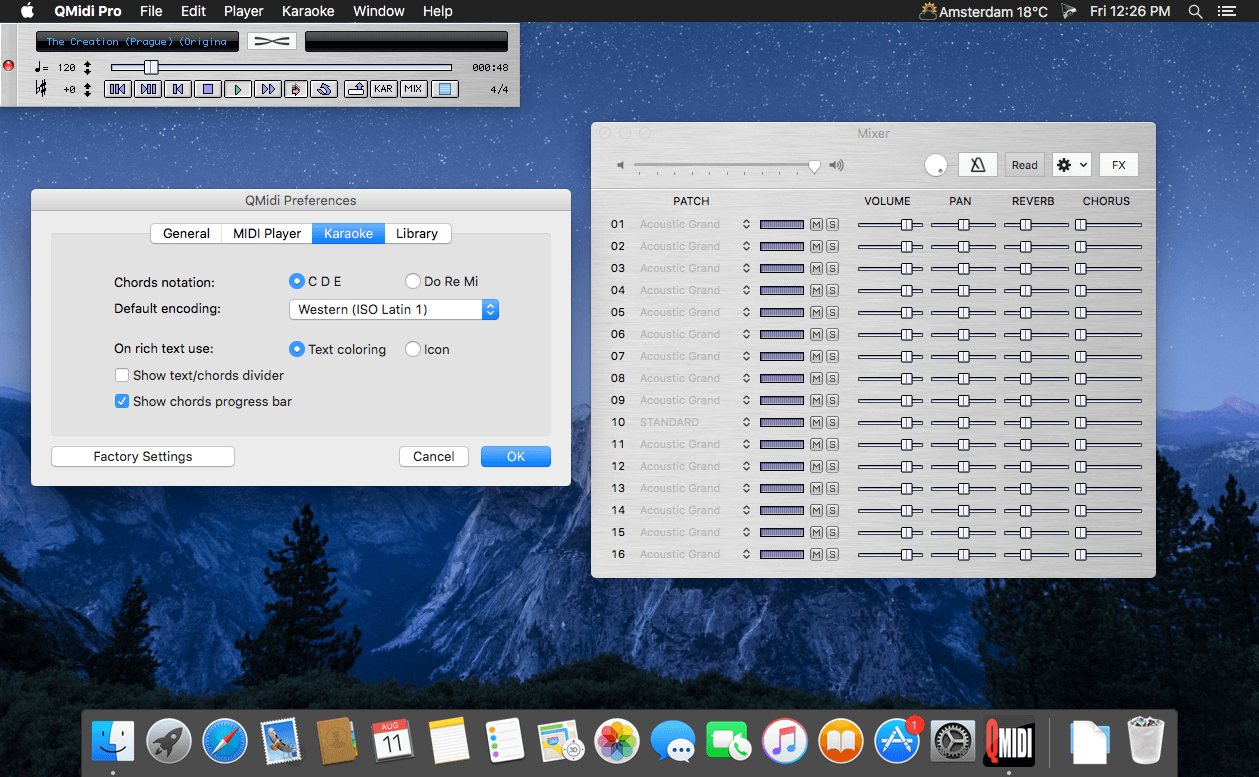The height and width of the screenshot is (777, 1259).
Task: Open patch selector for channel 01
Action: click(x=746, y=224)
